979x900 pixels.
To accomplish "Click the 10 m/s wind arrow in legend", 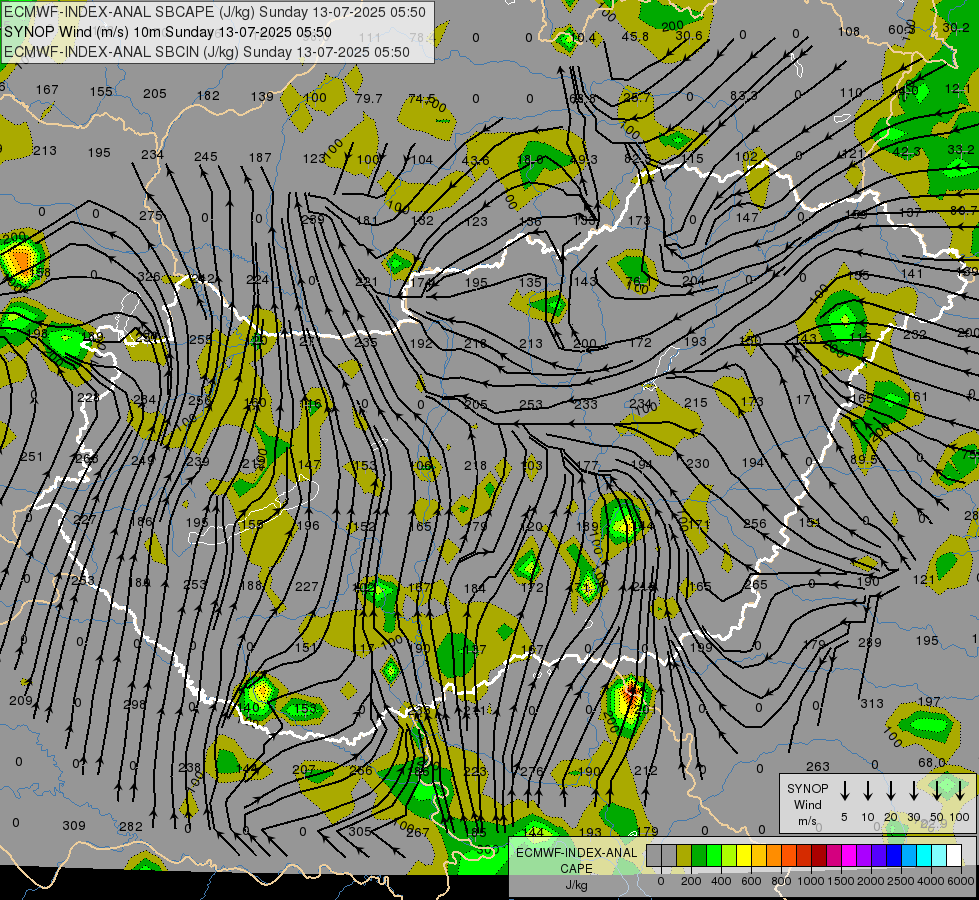I will tap(868, 791).
